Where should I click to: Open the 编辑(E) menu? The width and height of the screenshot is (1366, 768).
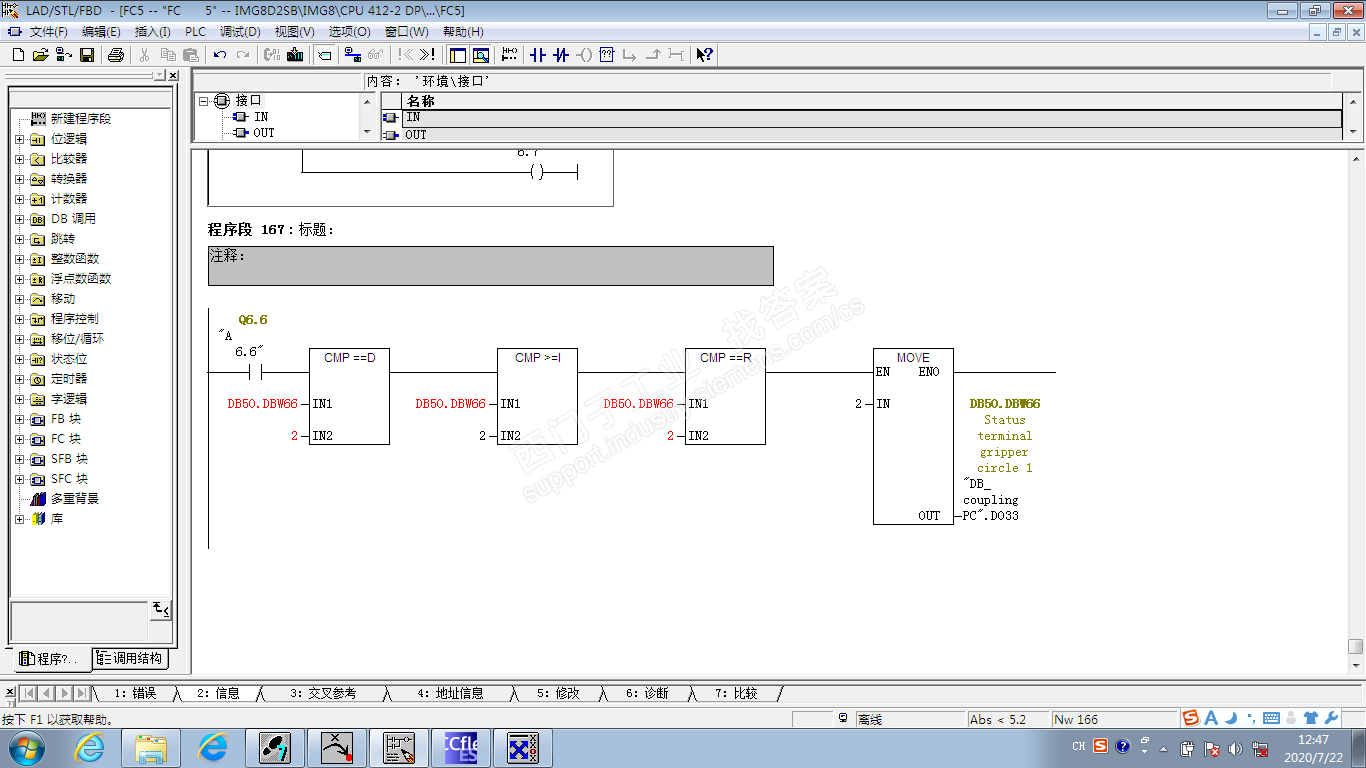(x=101, y=32)
